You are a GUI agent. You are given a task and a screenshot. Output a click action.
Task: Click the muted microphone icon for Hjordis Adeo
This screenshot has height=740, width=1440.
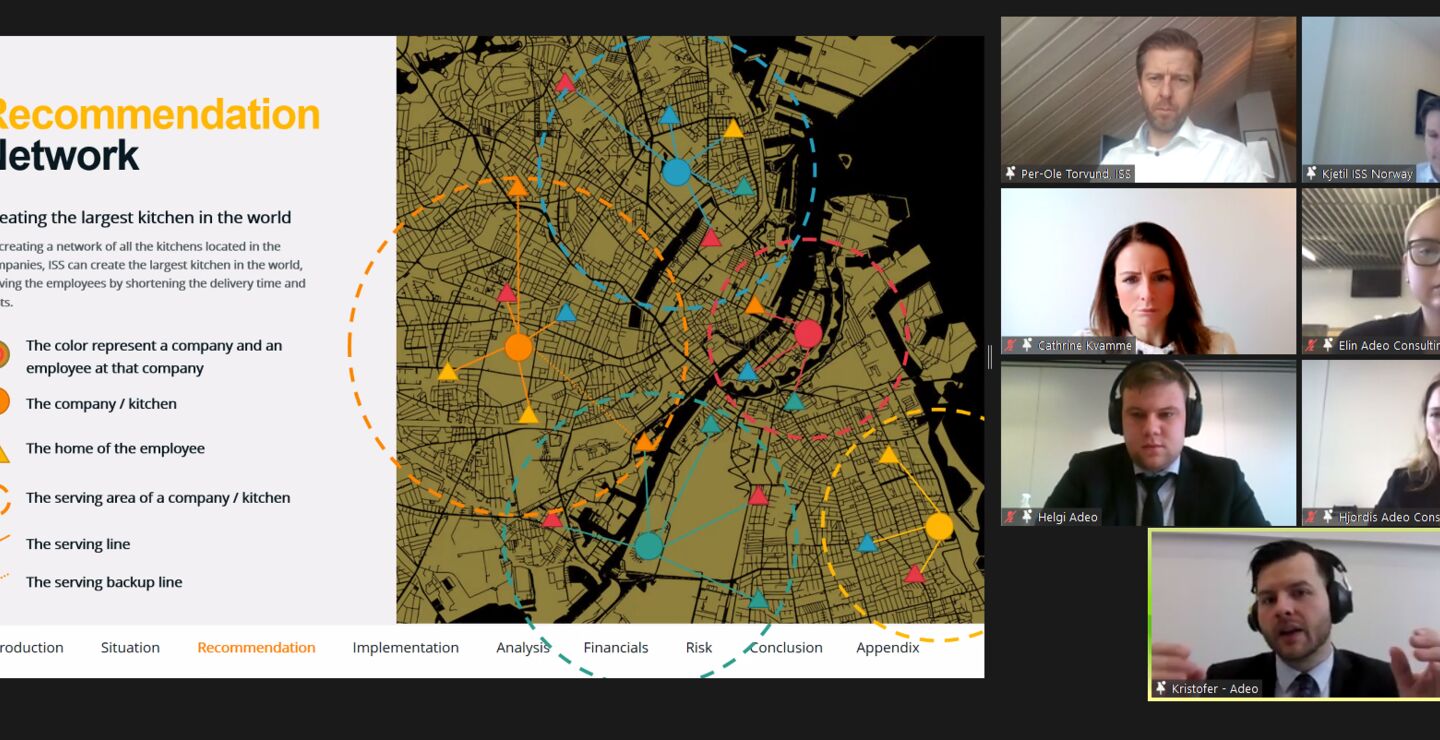point(1311,517)
